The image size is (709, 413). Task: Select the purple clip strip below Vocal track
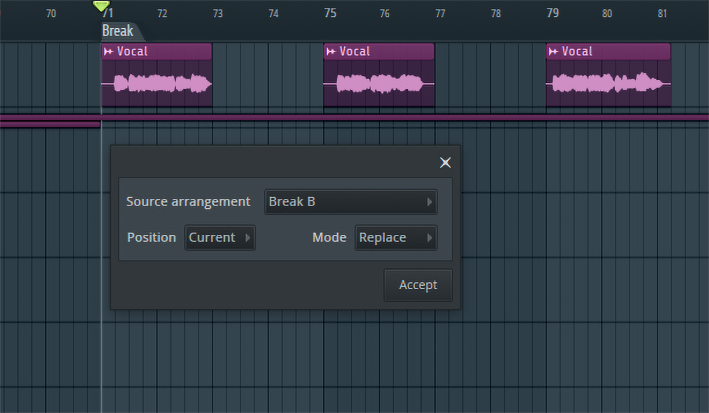(400, 118)
